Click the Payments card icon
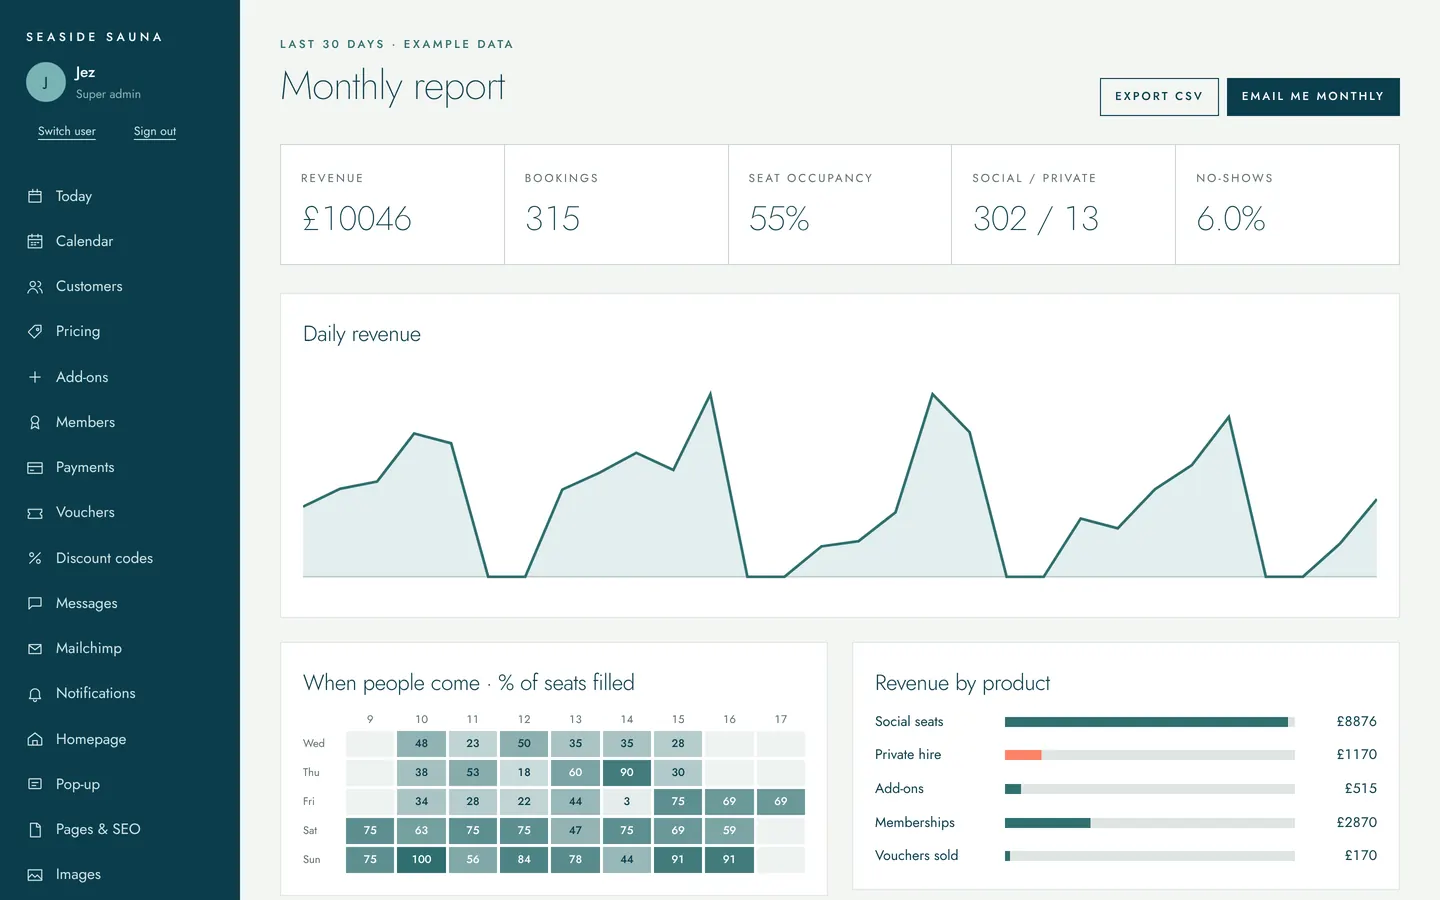Viewport: 1440px width, 900px height. (35, 467)
